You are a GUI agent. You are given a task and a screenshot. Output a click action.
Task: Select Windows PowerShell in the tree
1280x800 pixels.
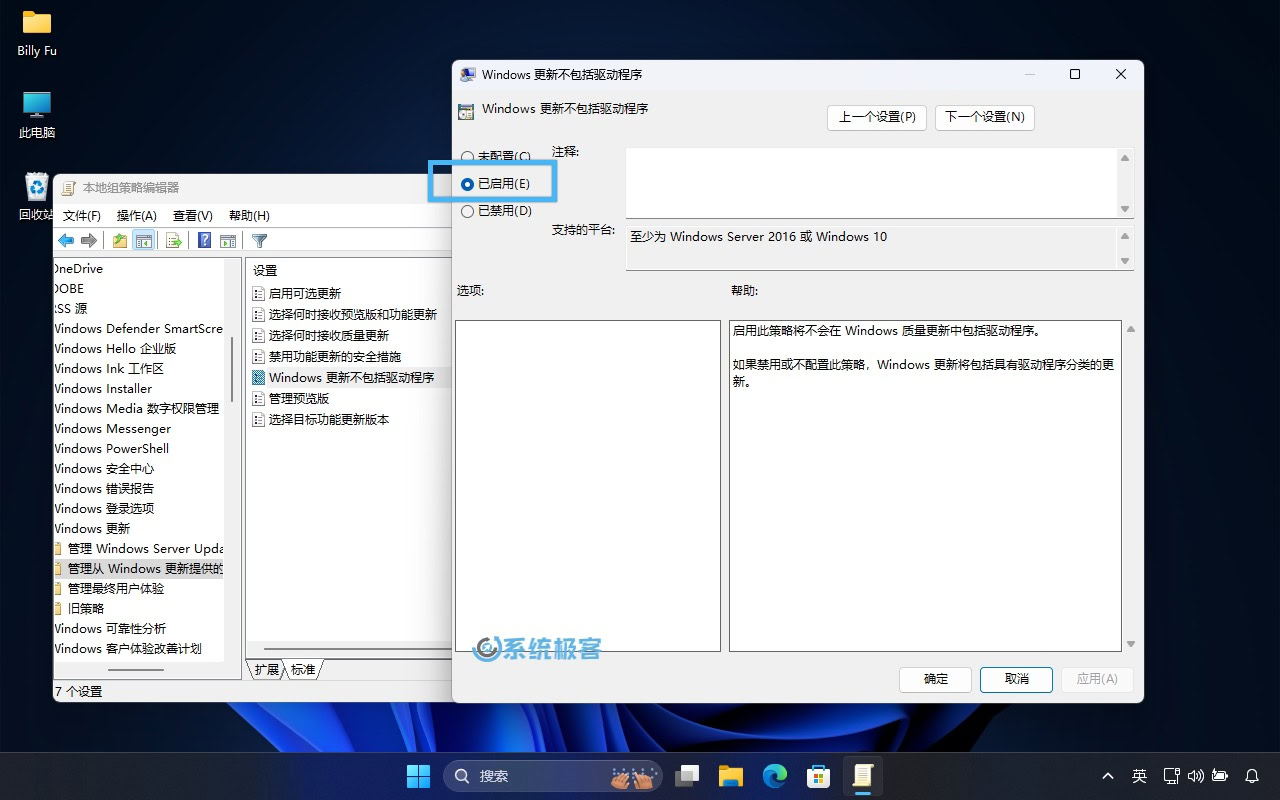pos(111,448)
